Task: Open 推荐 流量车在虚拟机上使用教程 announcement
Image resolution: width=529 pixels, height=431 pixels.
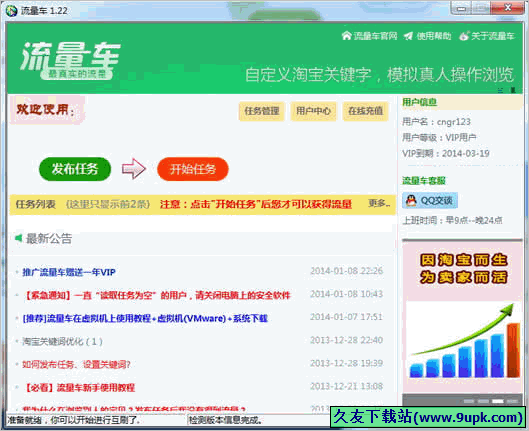Action: [x=145, y=318]
